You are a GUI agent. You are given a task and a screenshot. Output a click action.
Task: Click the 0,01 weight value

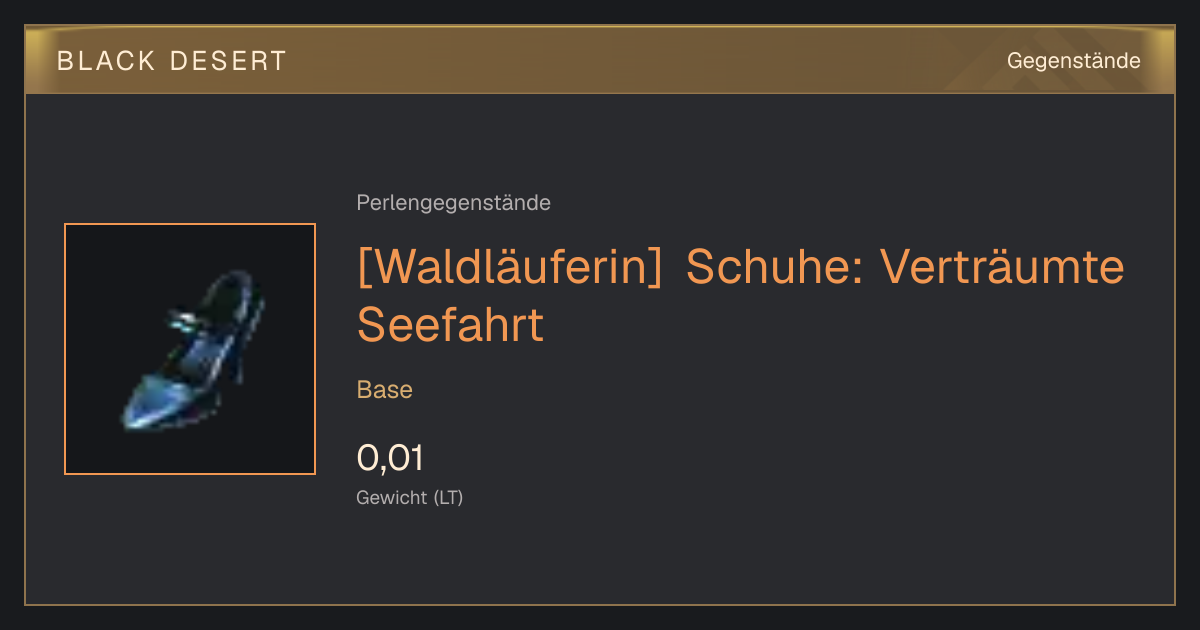tap(390, 458)
